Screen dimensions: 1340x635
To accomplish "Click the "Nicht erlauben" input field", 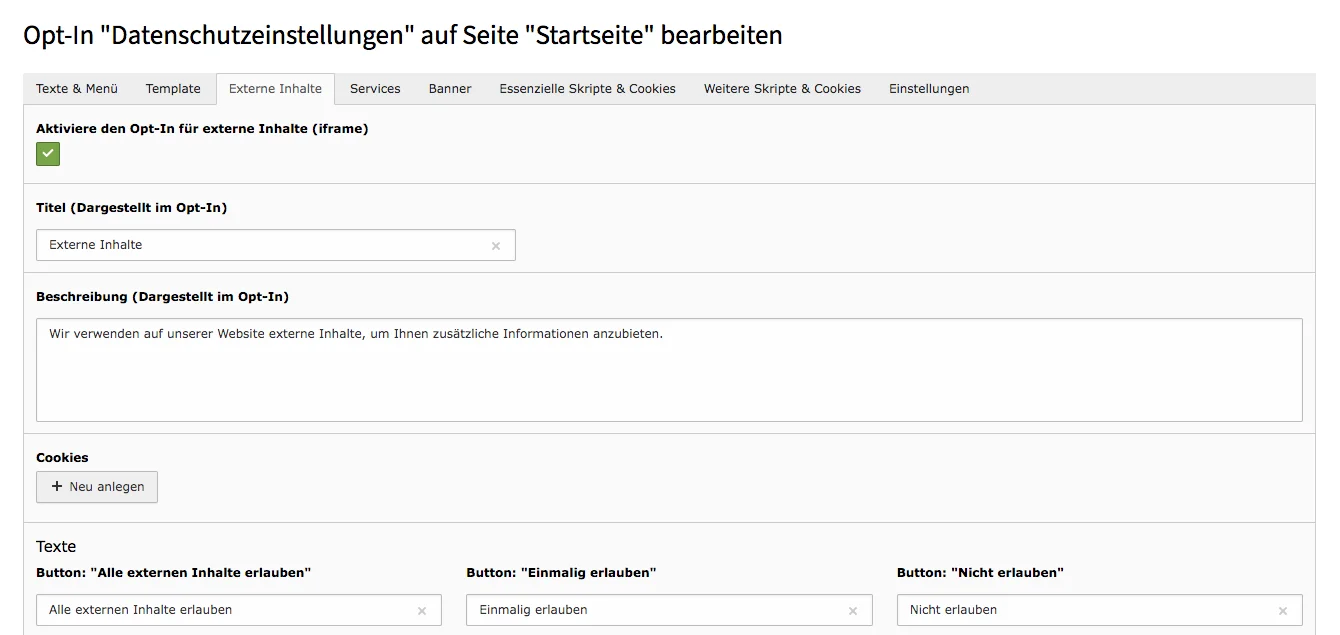I will coord(1080,610).
